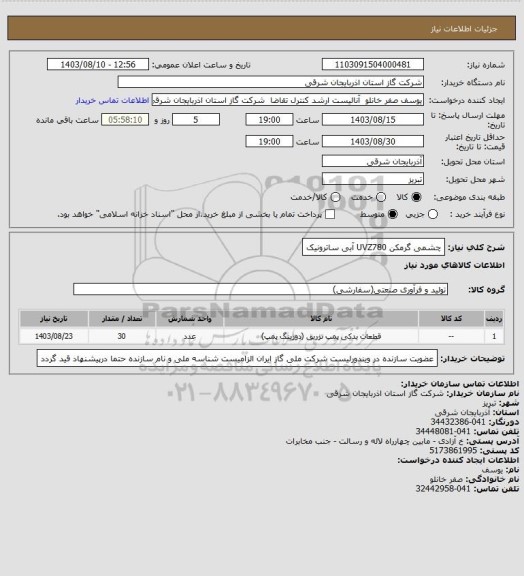Click the request creator field یوسف صفر خانلو
The height and width of the screenshot is (576, 524).
288,100
